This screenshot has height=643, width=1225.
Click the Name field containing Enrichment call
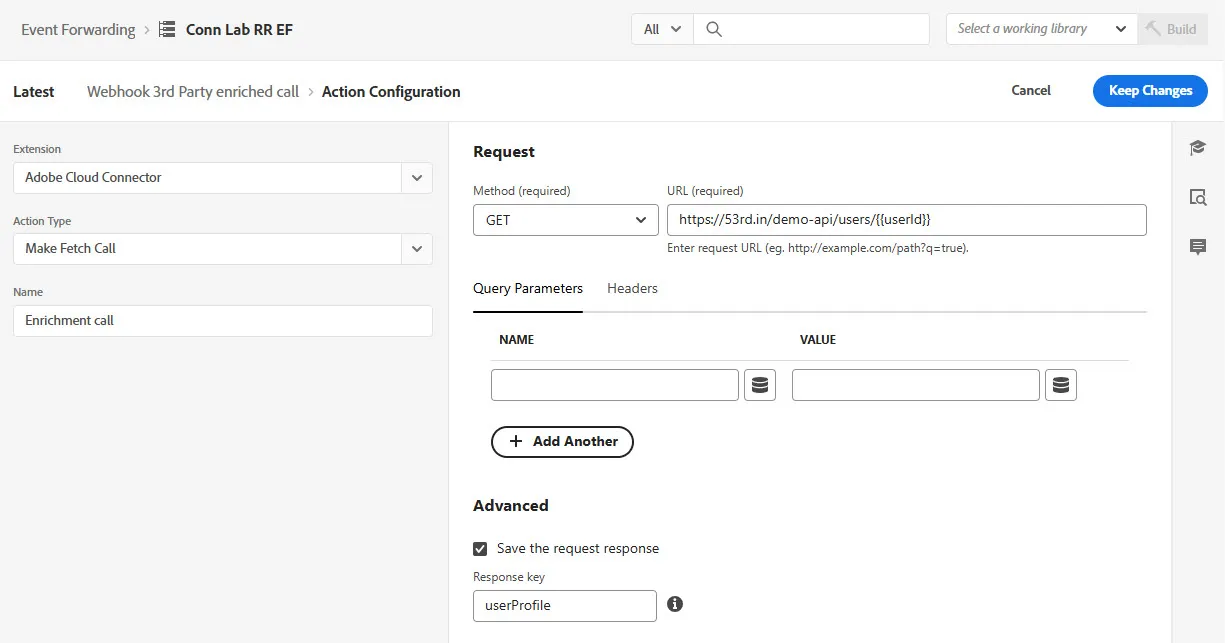[223, 321]
